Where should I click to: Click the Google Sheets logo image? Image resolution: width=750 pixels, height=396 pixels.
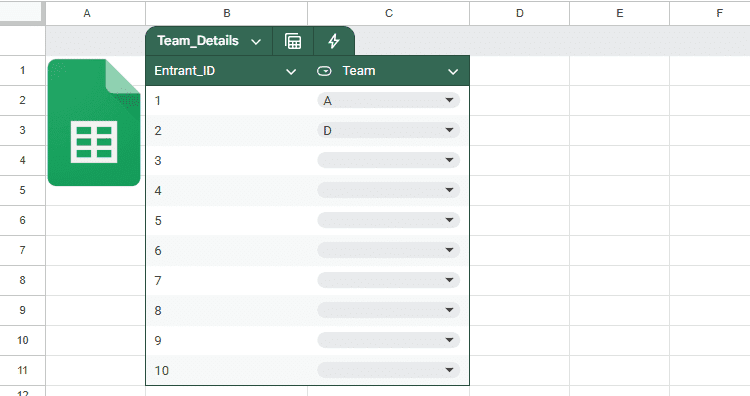(x=94, y=122)
